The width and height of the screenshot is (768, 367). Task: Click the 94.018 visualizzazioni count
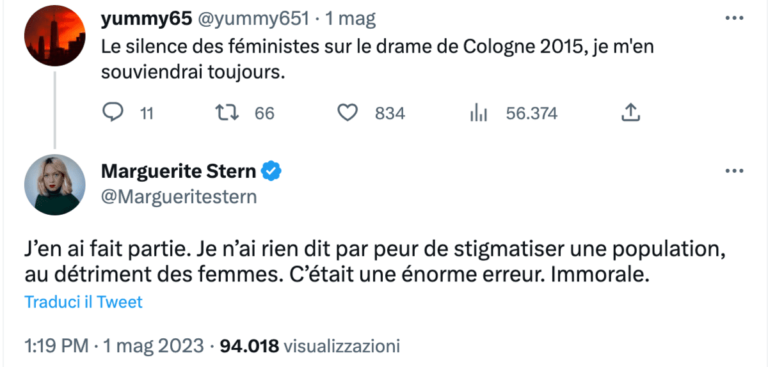coord(310,346)
